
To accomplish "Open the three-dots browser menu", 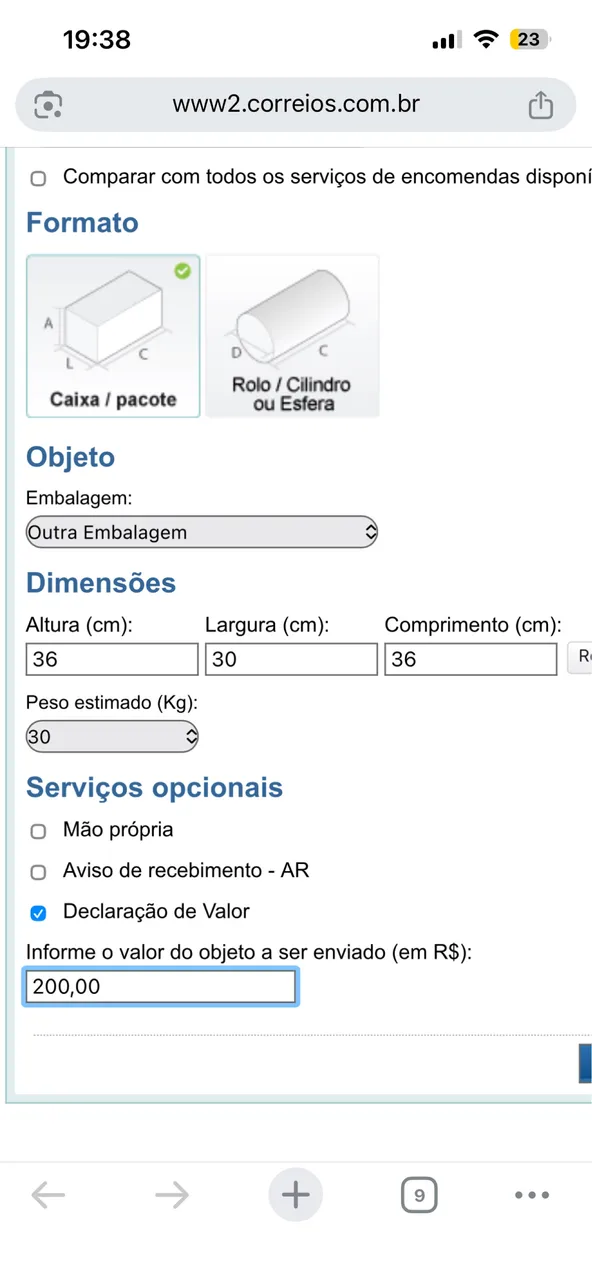I will pyautogui.click(x=532, y=1194).
